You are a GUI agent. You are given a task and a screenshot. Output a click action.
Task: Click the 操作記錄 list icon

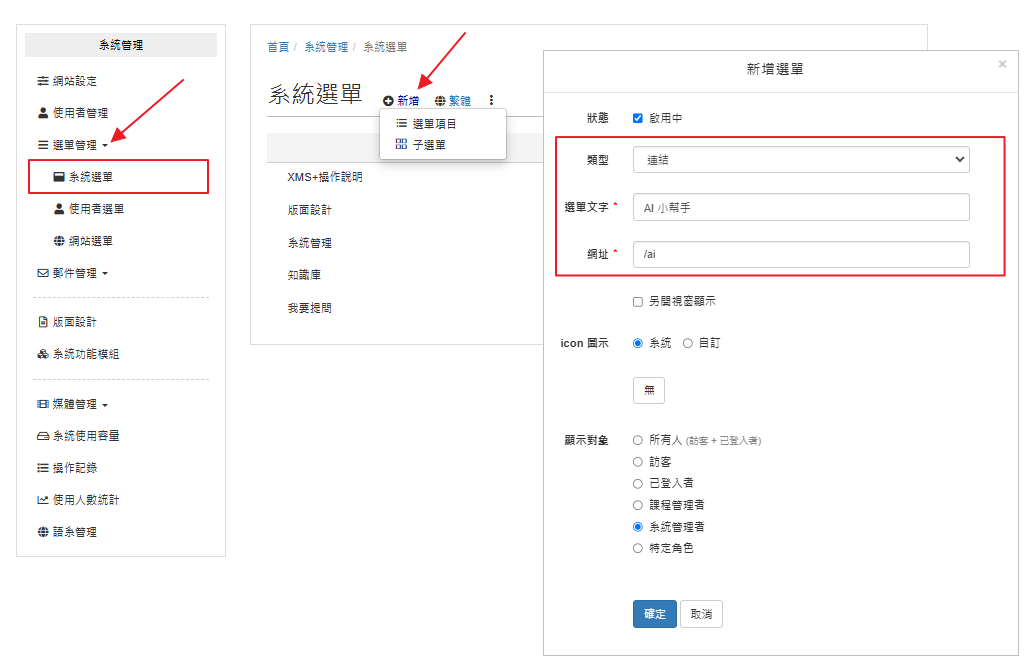click(43, 468)
